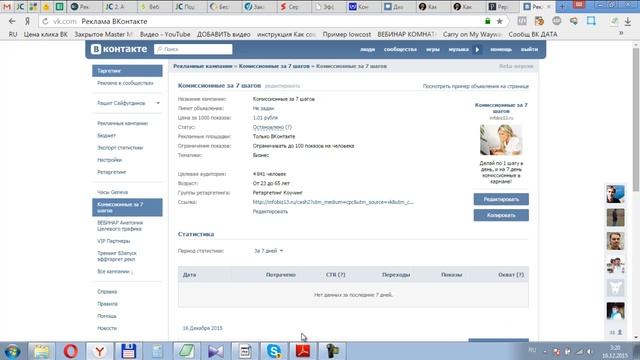Open the infobiz13.ru ad link URL
640x360 pixels.
point(333,202)
